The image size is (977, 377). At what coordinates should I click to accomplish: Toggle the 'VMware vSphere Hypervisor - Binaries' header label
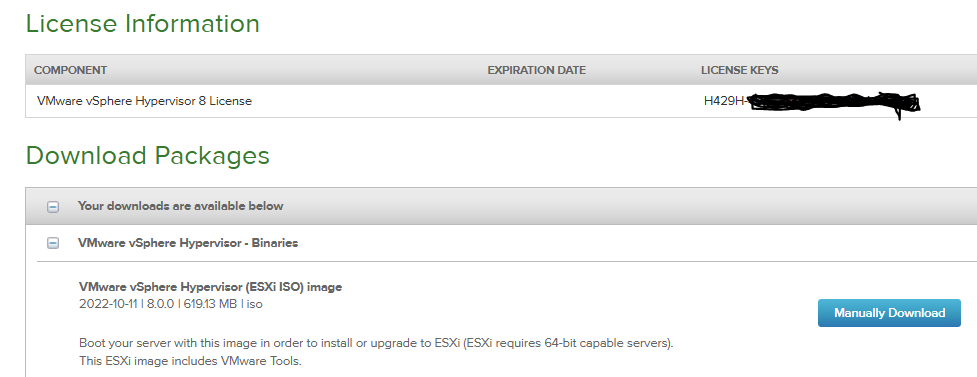coord(188,243)
